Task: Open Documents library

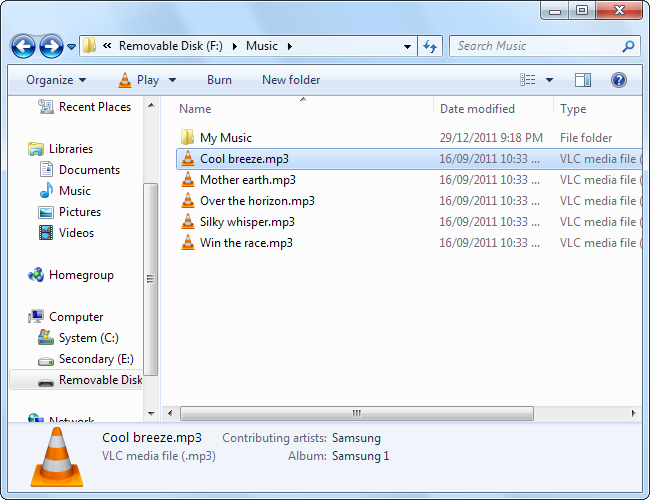Action: coord(89,170)
